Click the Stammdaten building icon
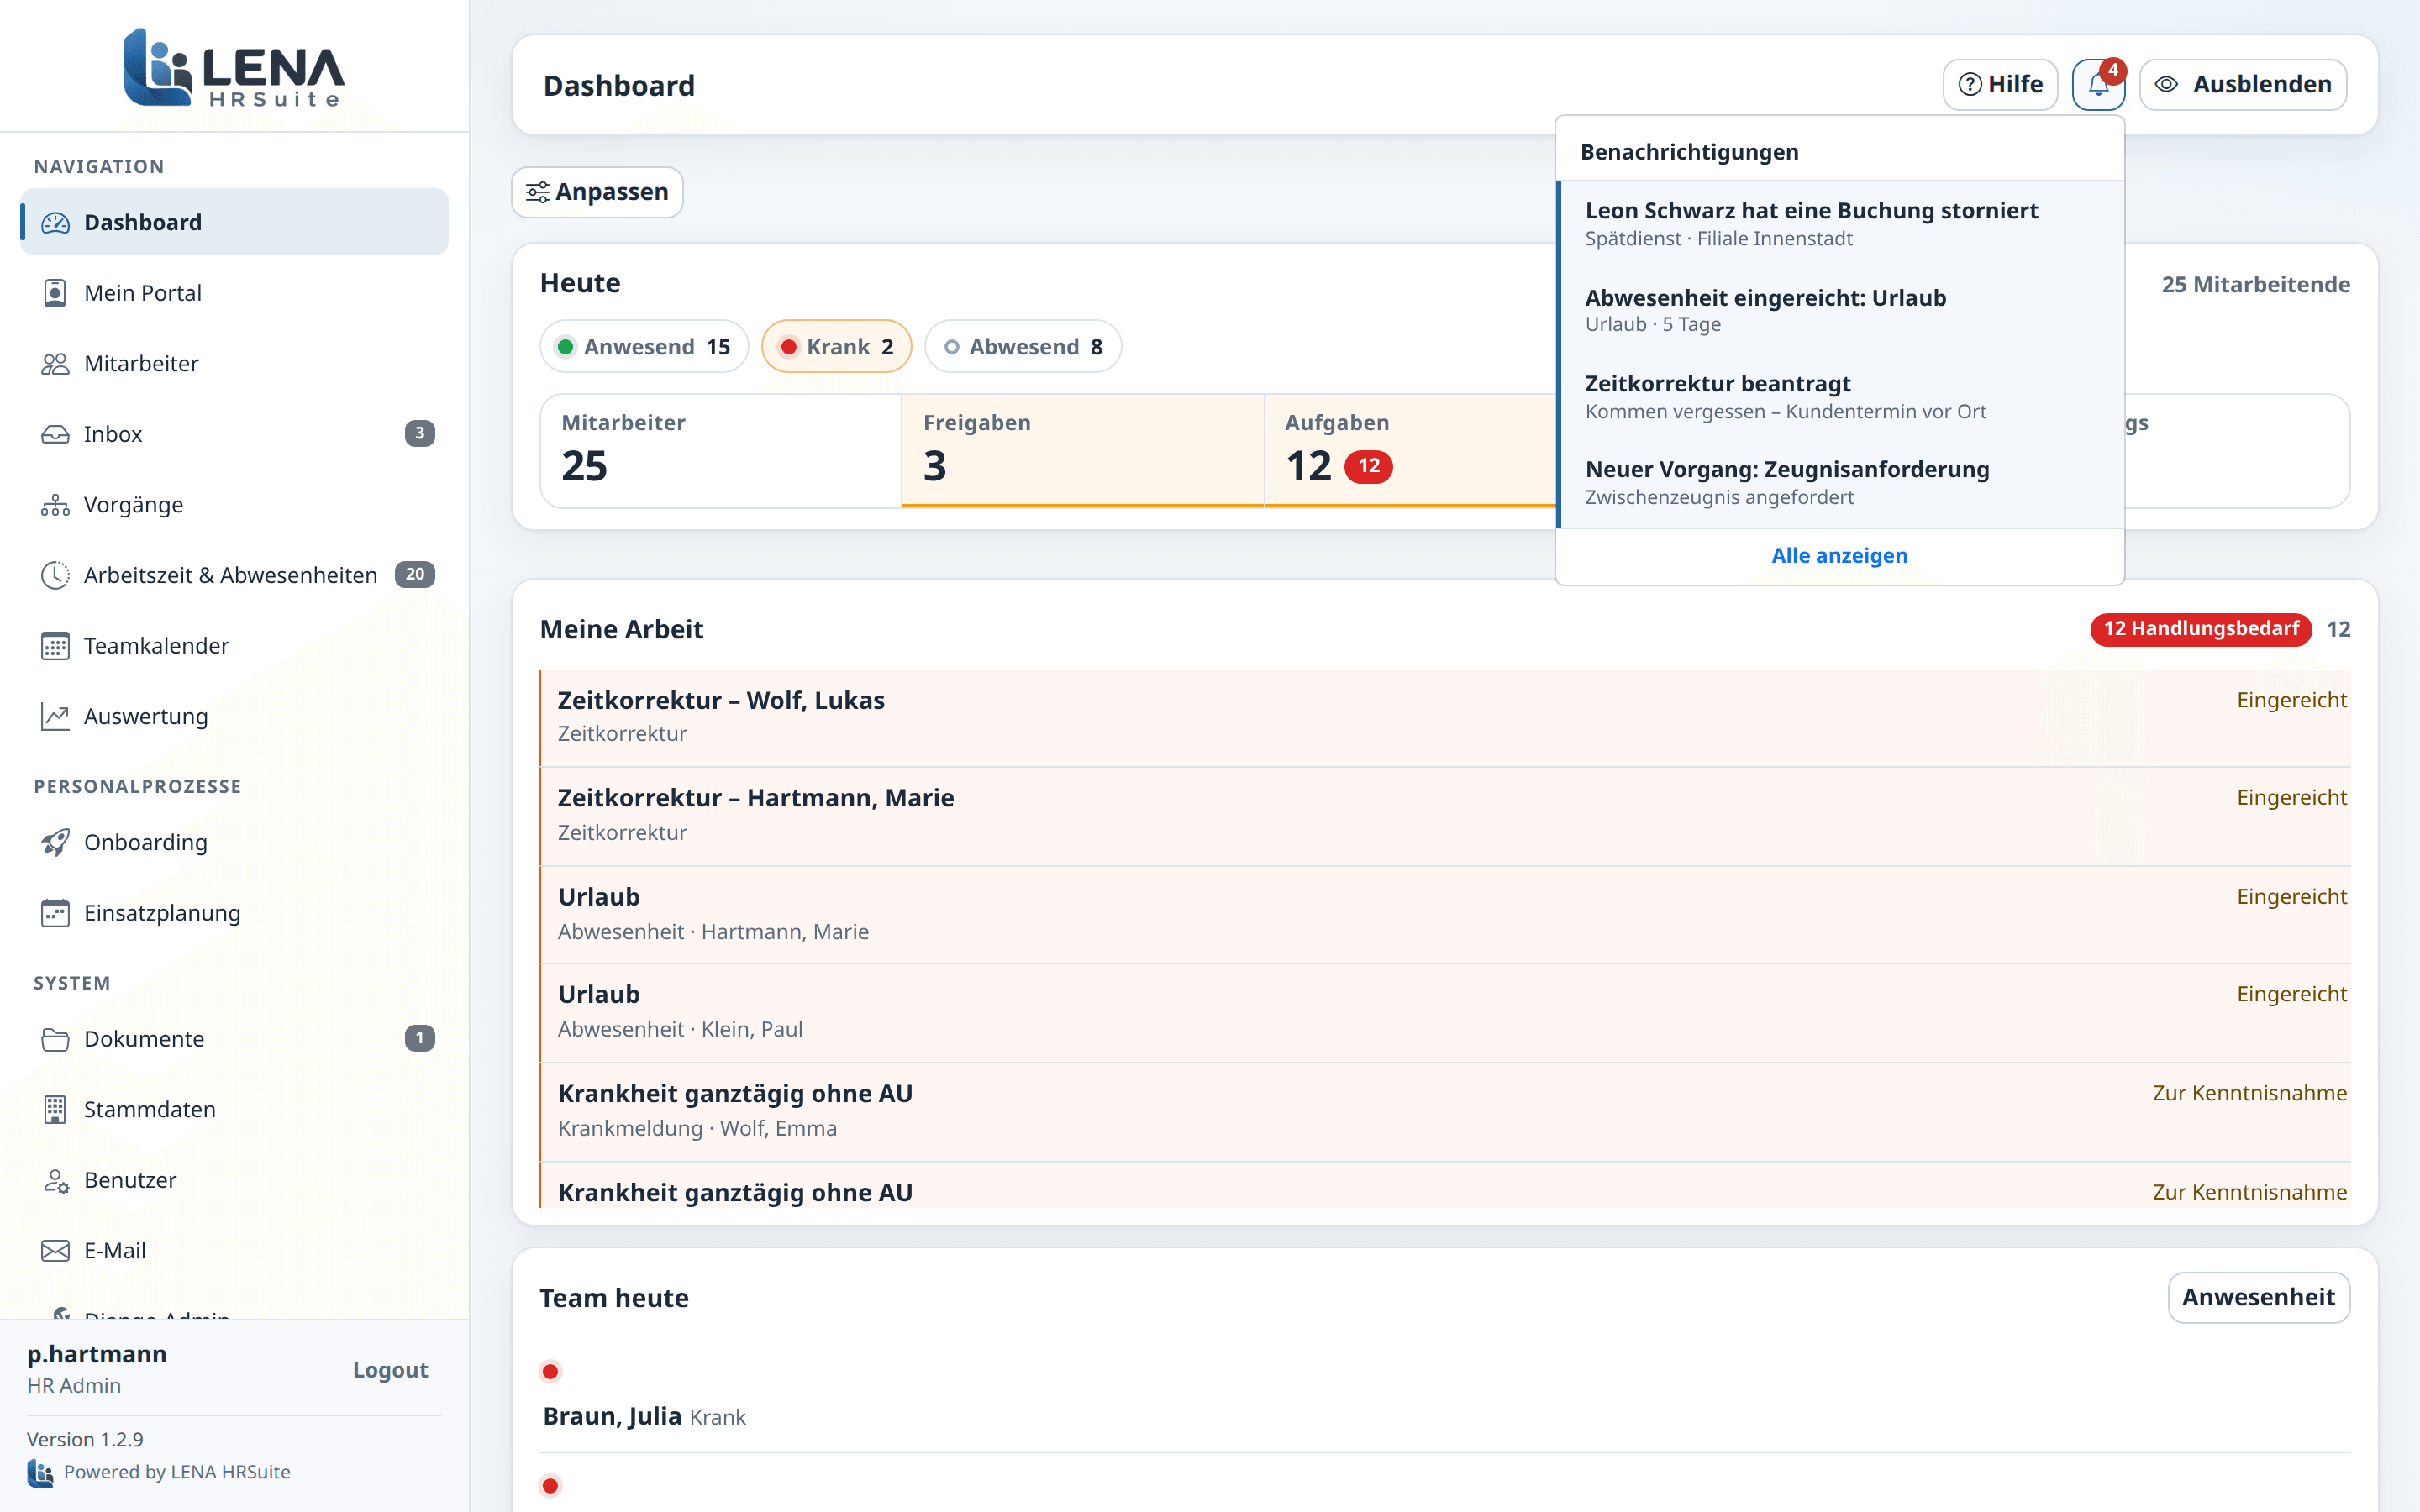2420x1512 pixels. point(55,1109)
